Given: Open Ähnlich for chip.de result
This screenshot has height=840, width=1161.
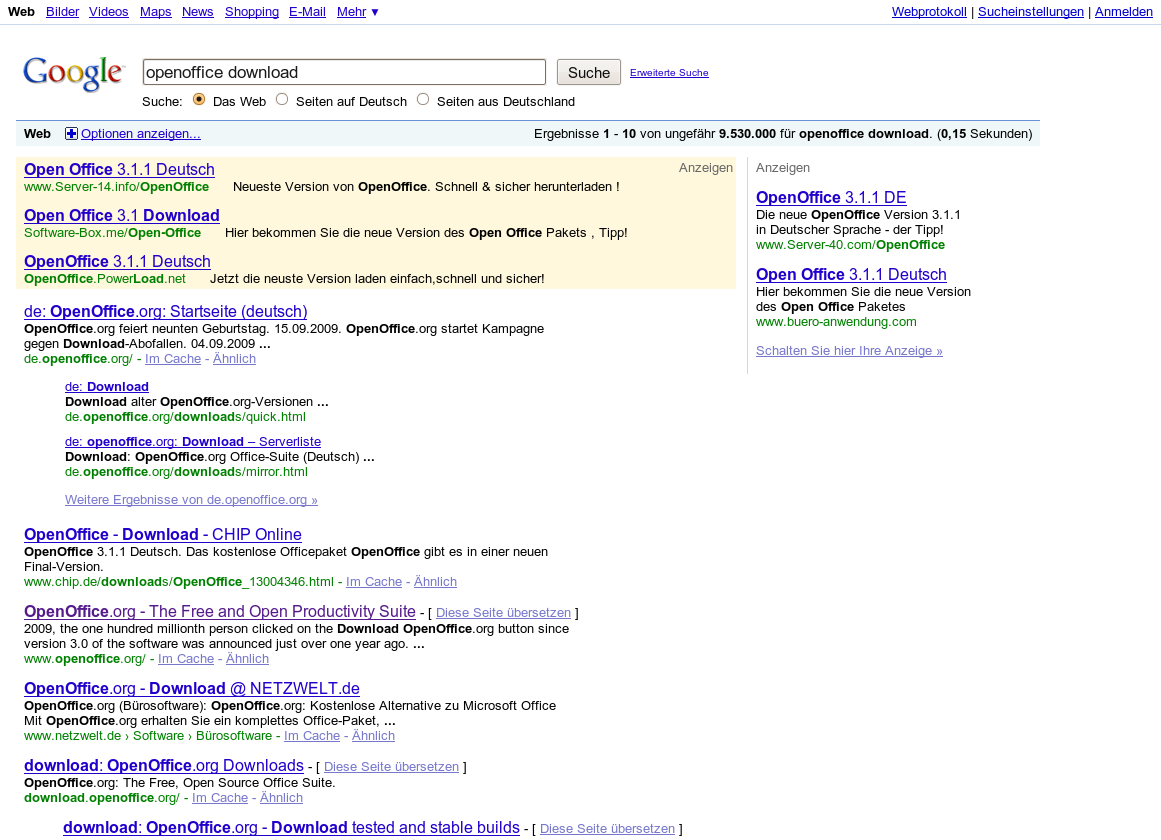Looking at the screenshot, I should [x=435, y=581].
